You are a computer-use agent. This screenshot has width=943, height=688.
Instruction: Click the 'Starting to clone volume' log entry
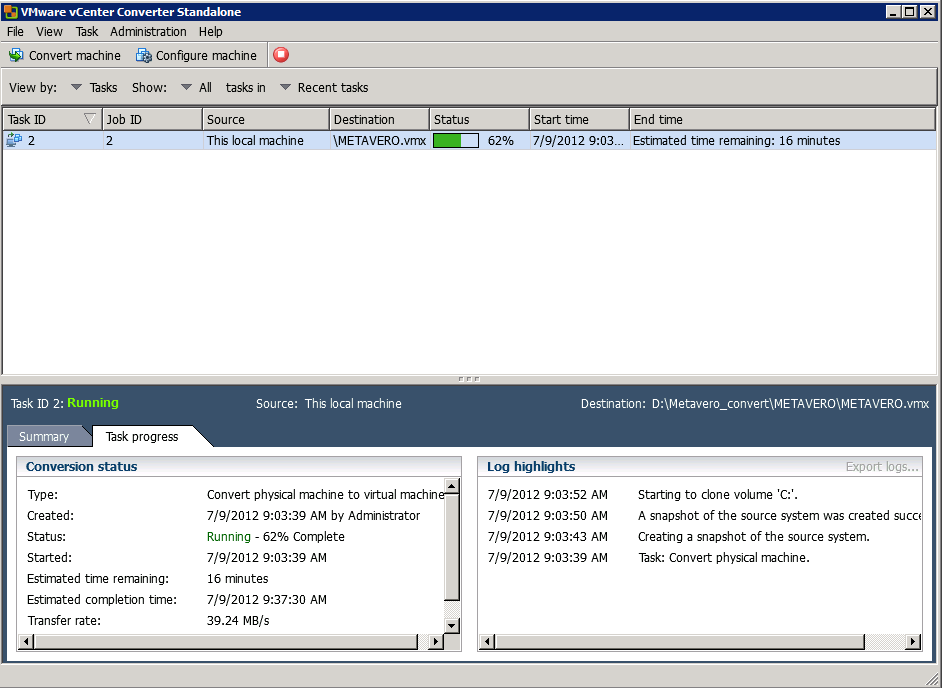717,494
